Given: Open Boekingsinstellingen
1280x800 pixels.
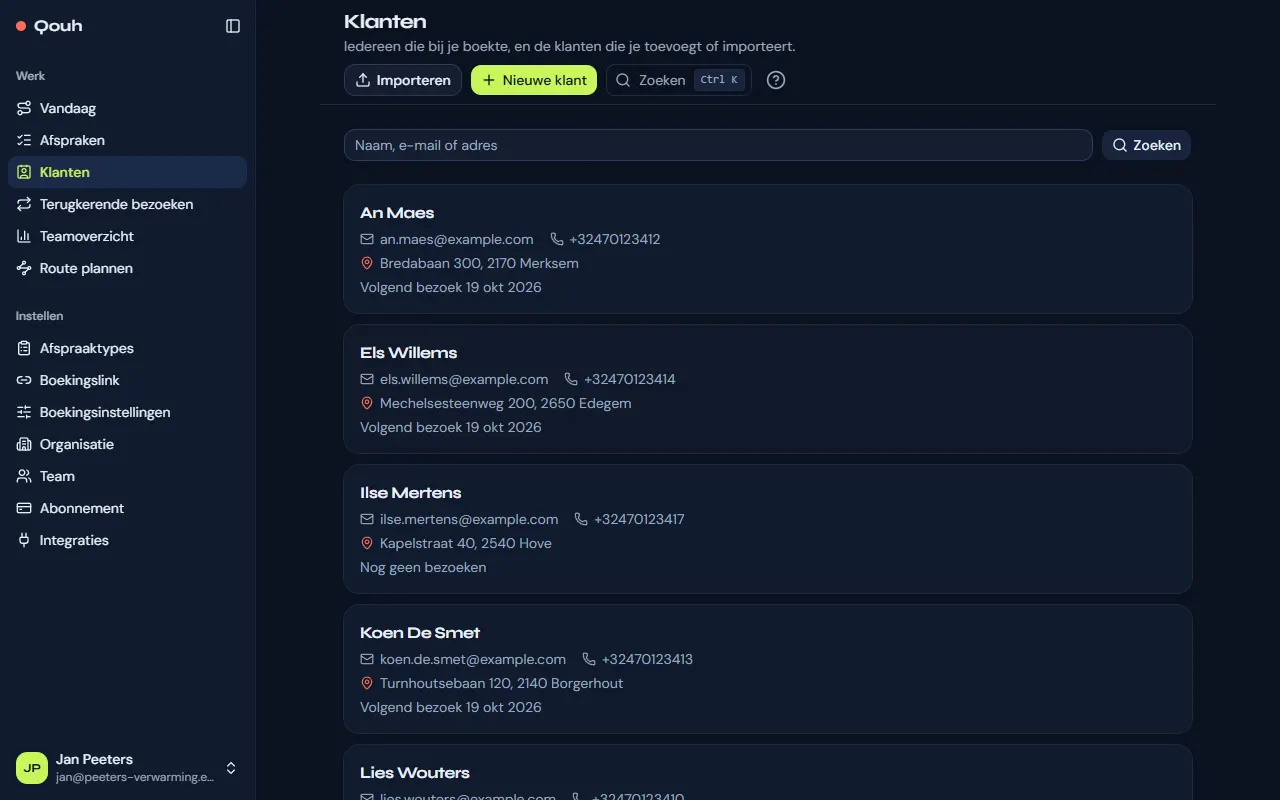Looking at the screenshot, I should pyautogui.click(x=127, y=412).
